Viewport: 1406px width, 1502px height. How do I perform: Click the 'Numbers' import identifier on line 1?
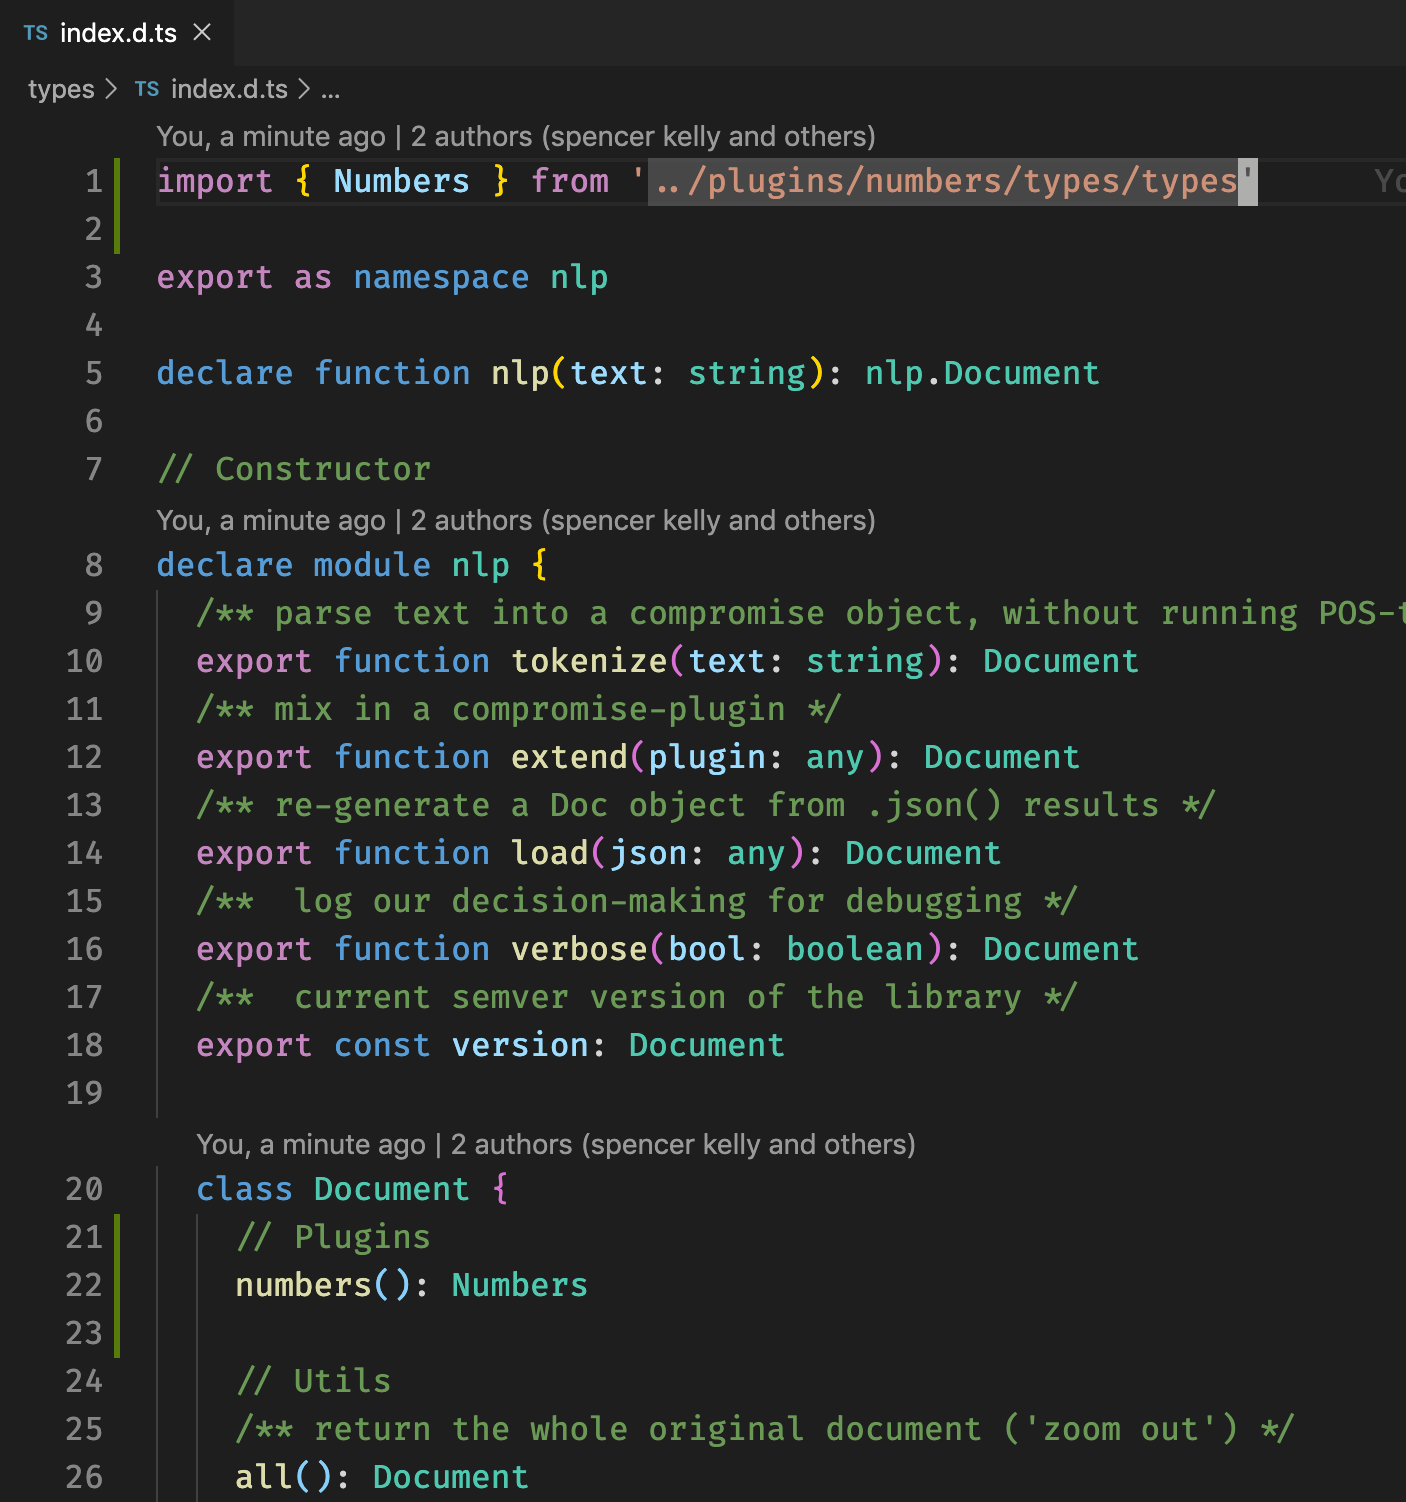coord(401,181)
